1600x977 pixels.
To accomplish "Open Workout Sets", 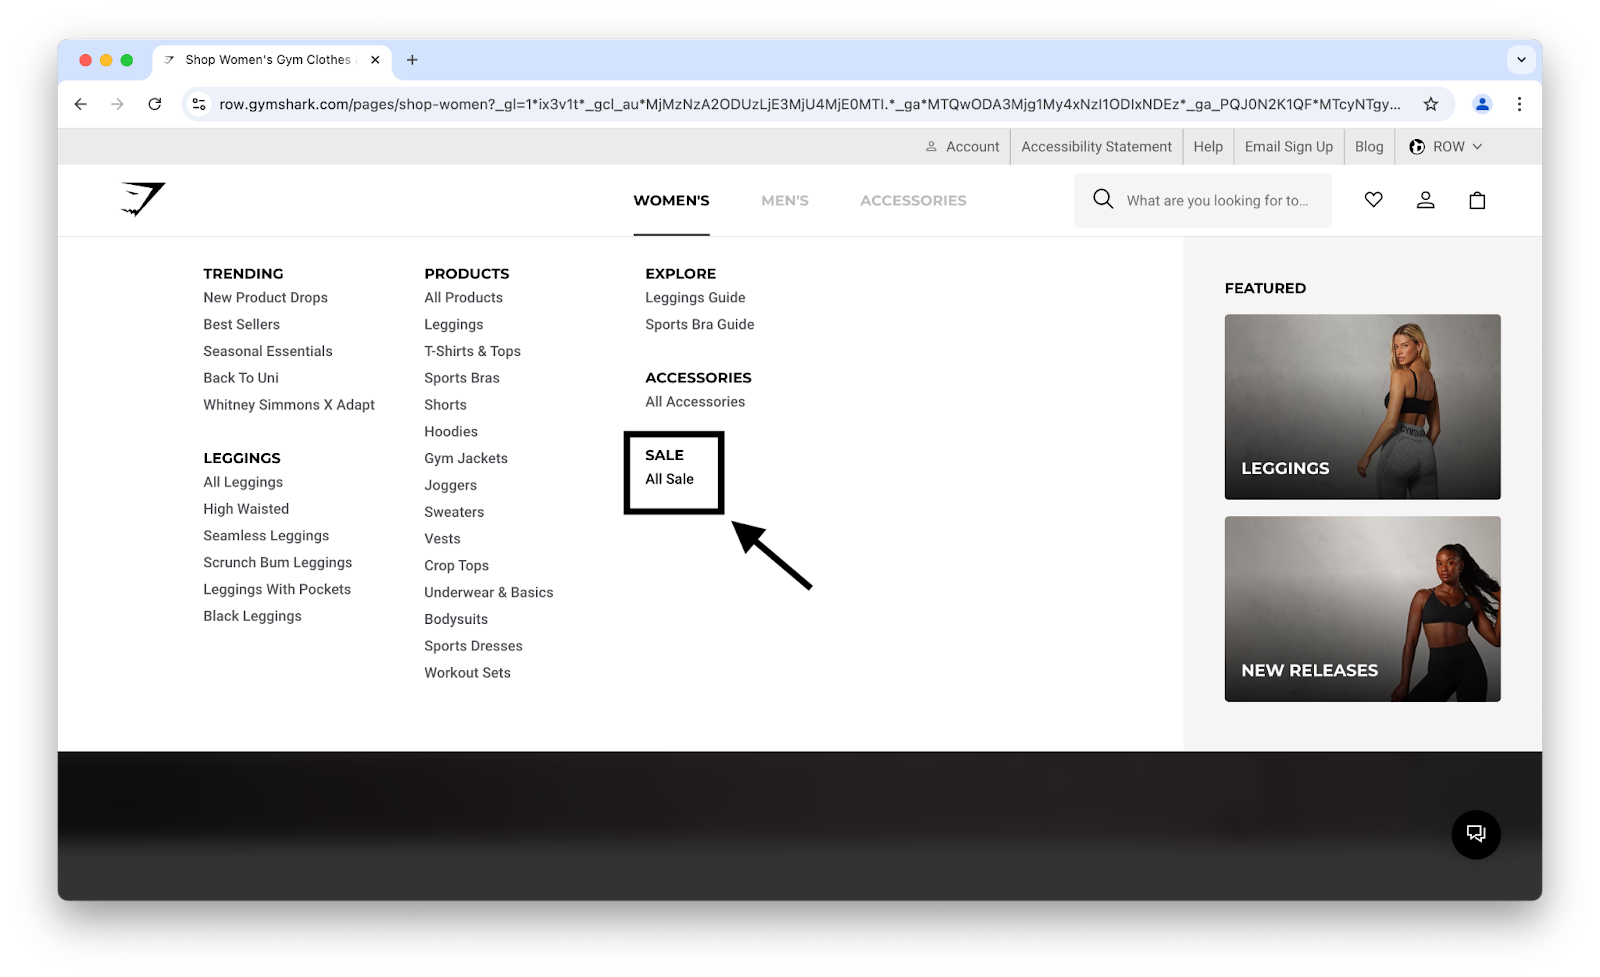I will point(467,673).
